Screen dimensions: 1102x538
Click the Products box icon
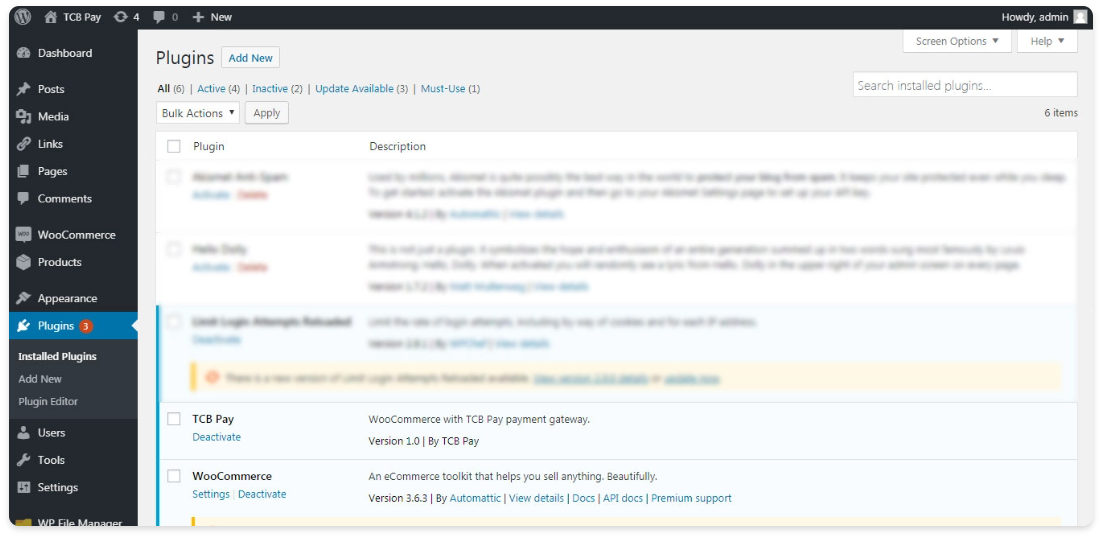pyautogui.click(x=24, y=262)
